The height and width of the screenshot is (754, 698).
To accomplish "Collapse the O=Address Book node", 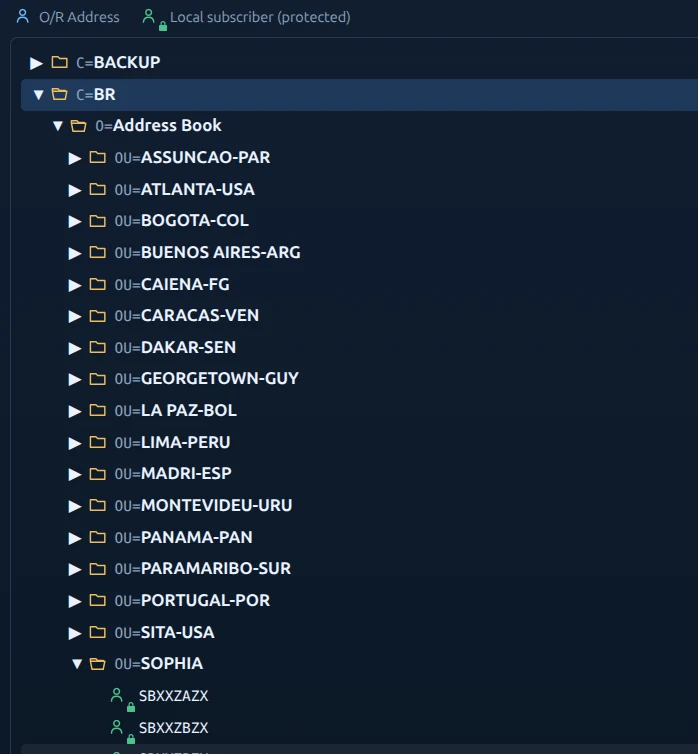I will 58,126.
